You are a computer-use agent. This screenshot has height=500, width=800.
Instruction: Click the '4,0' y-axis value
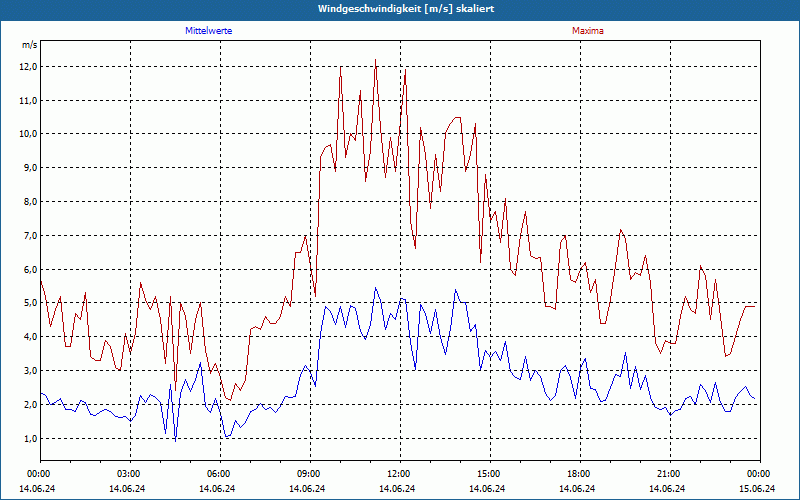click(x=30, y=337)
